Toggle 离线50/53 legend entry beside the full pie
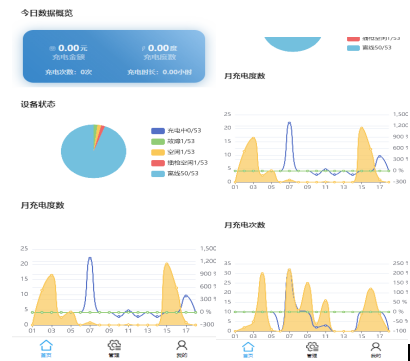Screen dimensions: 410x361 coord(175,173)
